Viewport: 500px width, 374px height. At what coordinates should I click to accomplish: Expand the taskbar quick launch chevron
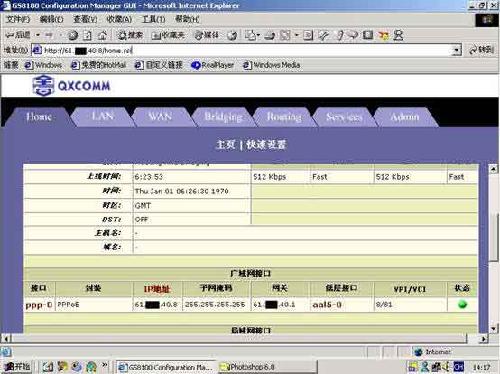[105, 365]
